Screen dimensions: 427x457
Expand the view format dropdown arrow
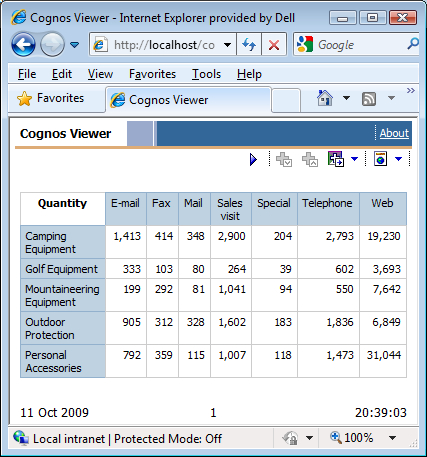[x=398, y=159]
